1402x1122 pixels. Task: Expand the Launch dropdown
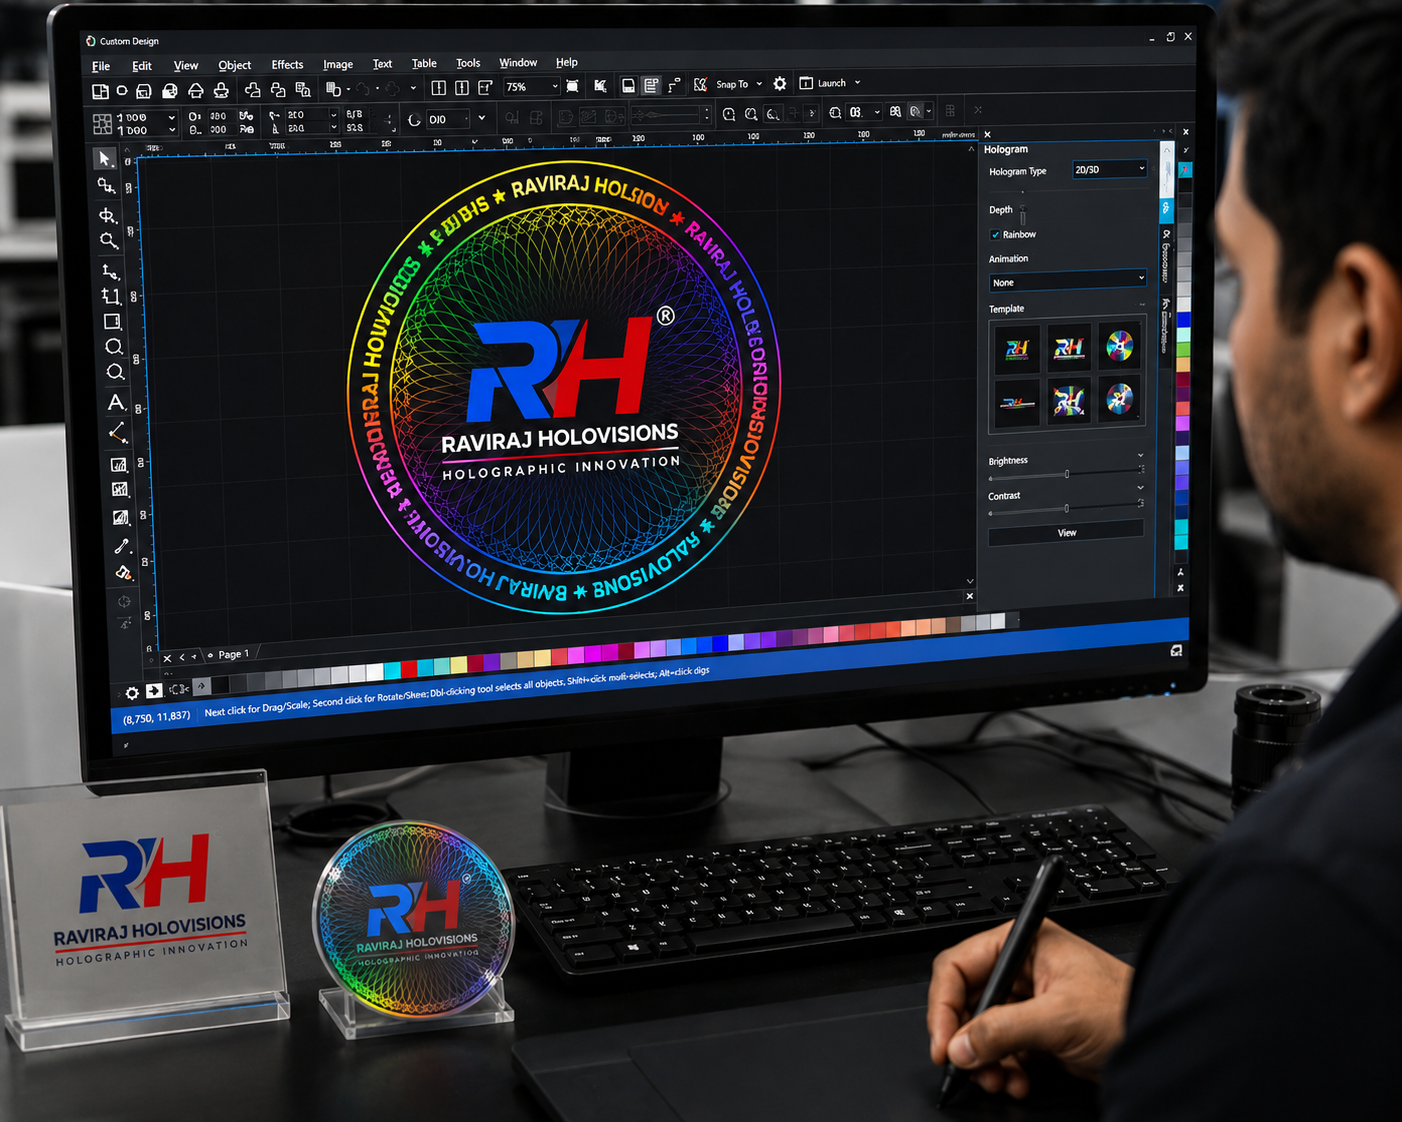click(857, 83)
